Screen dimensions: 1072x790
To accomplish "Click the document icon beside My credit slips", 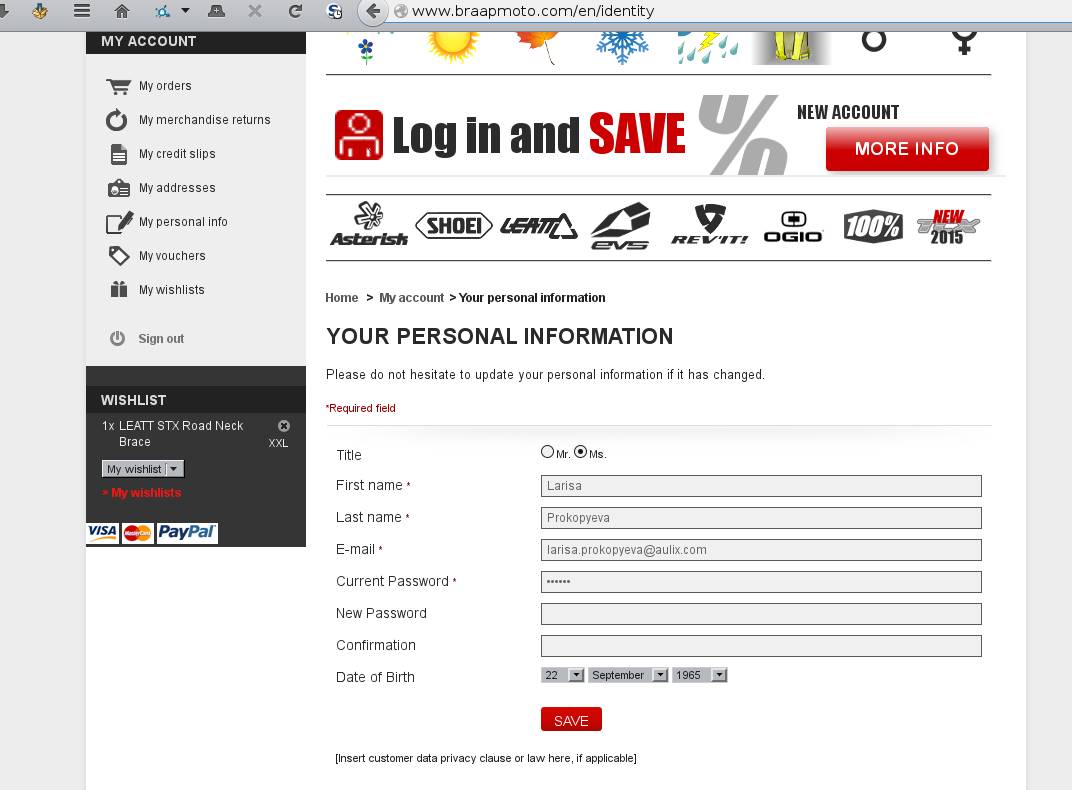I will pyautogui.click(x=119, y=154).
